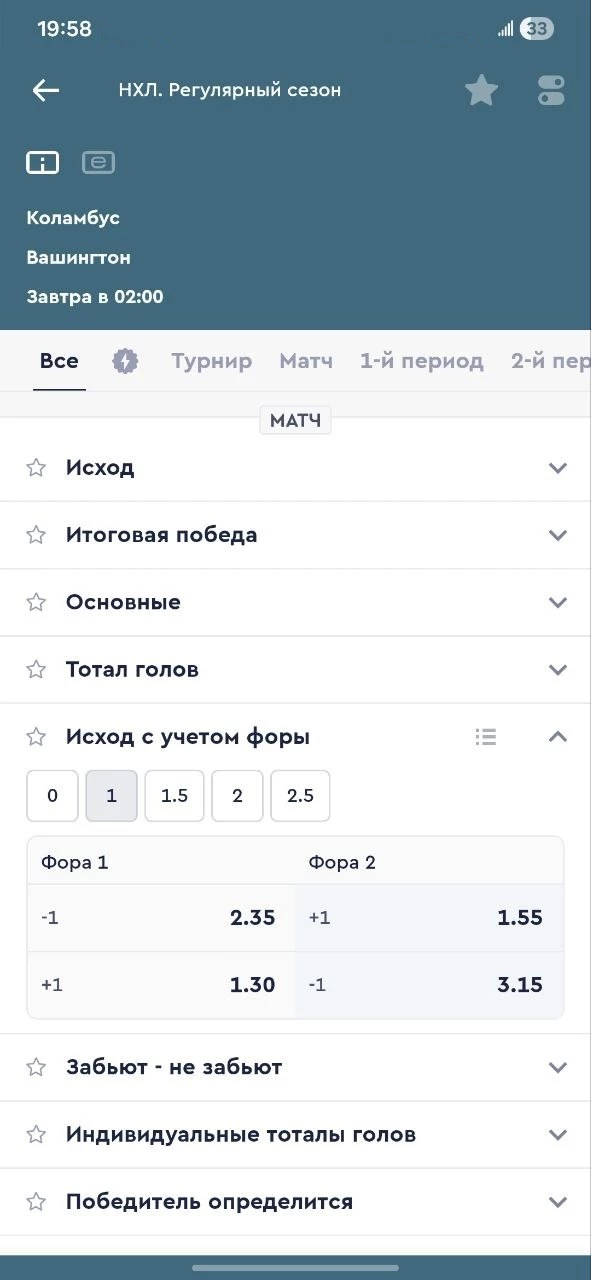Toggle the star next to 'Забьют - не забьют'

pyautogui.click(x=36, y=1067)
